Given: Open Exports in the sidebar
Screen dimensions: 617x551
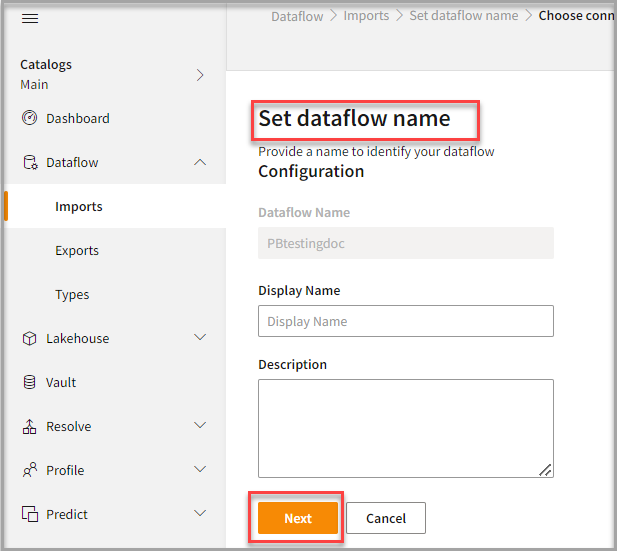Looking at the screenshot, I should pyautogui.click(x=77, y=250).
